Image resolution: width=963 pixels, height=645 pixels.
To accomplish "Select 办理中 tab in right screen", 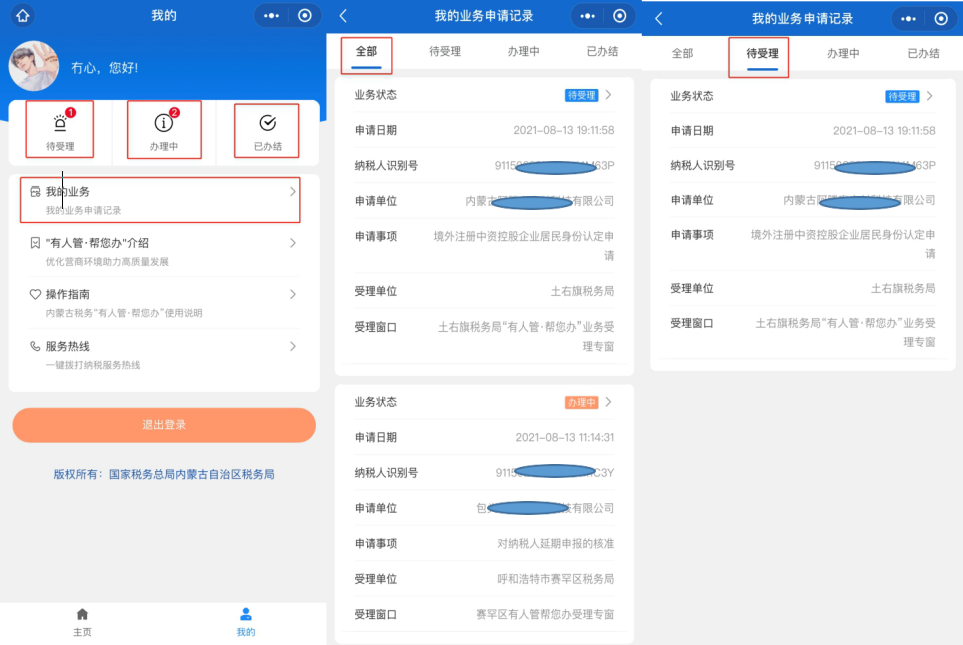I will (x=843, y=53).
